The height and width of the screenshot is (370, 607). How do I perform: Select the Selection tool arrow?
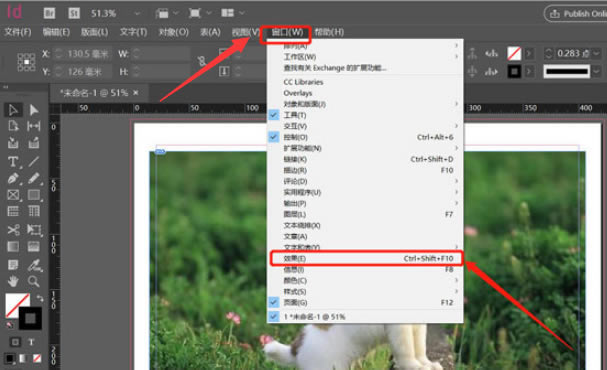[13, 110]
